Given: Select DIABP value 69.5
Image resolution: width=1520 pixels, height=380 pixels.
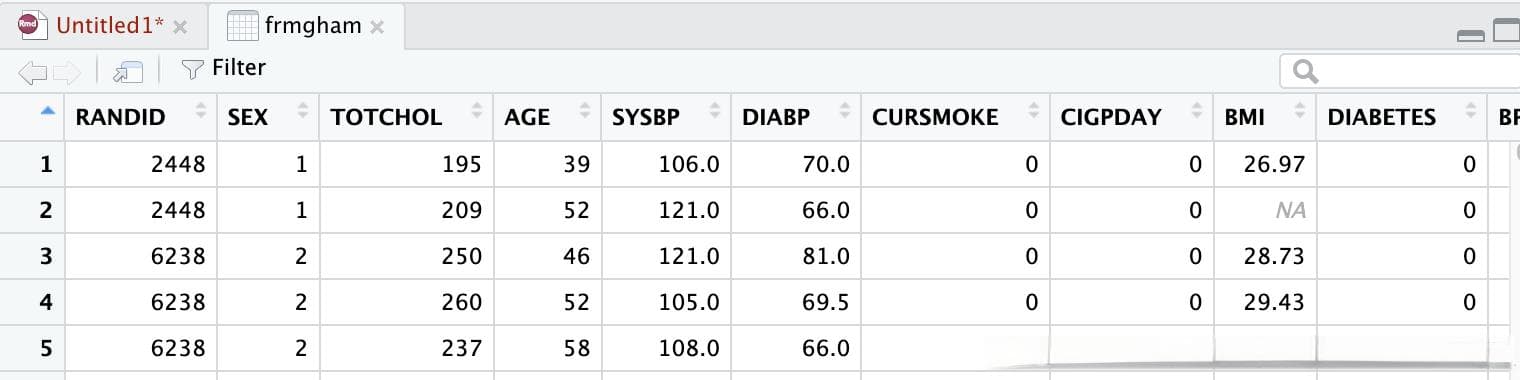Looking at the screenshot, I should pyautogui.click(x=826, y=302).
